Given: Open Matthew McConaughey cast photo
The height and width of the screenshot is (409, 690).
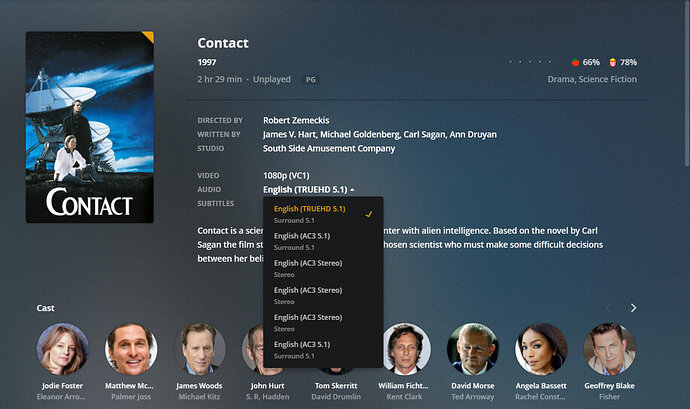Looking at the screenshot, I should [x=131, y=349].
